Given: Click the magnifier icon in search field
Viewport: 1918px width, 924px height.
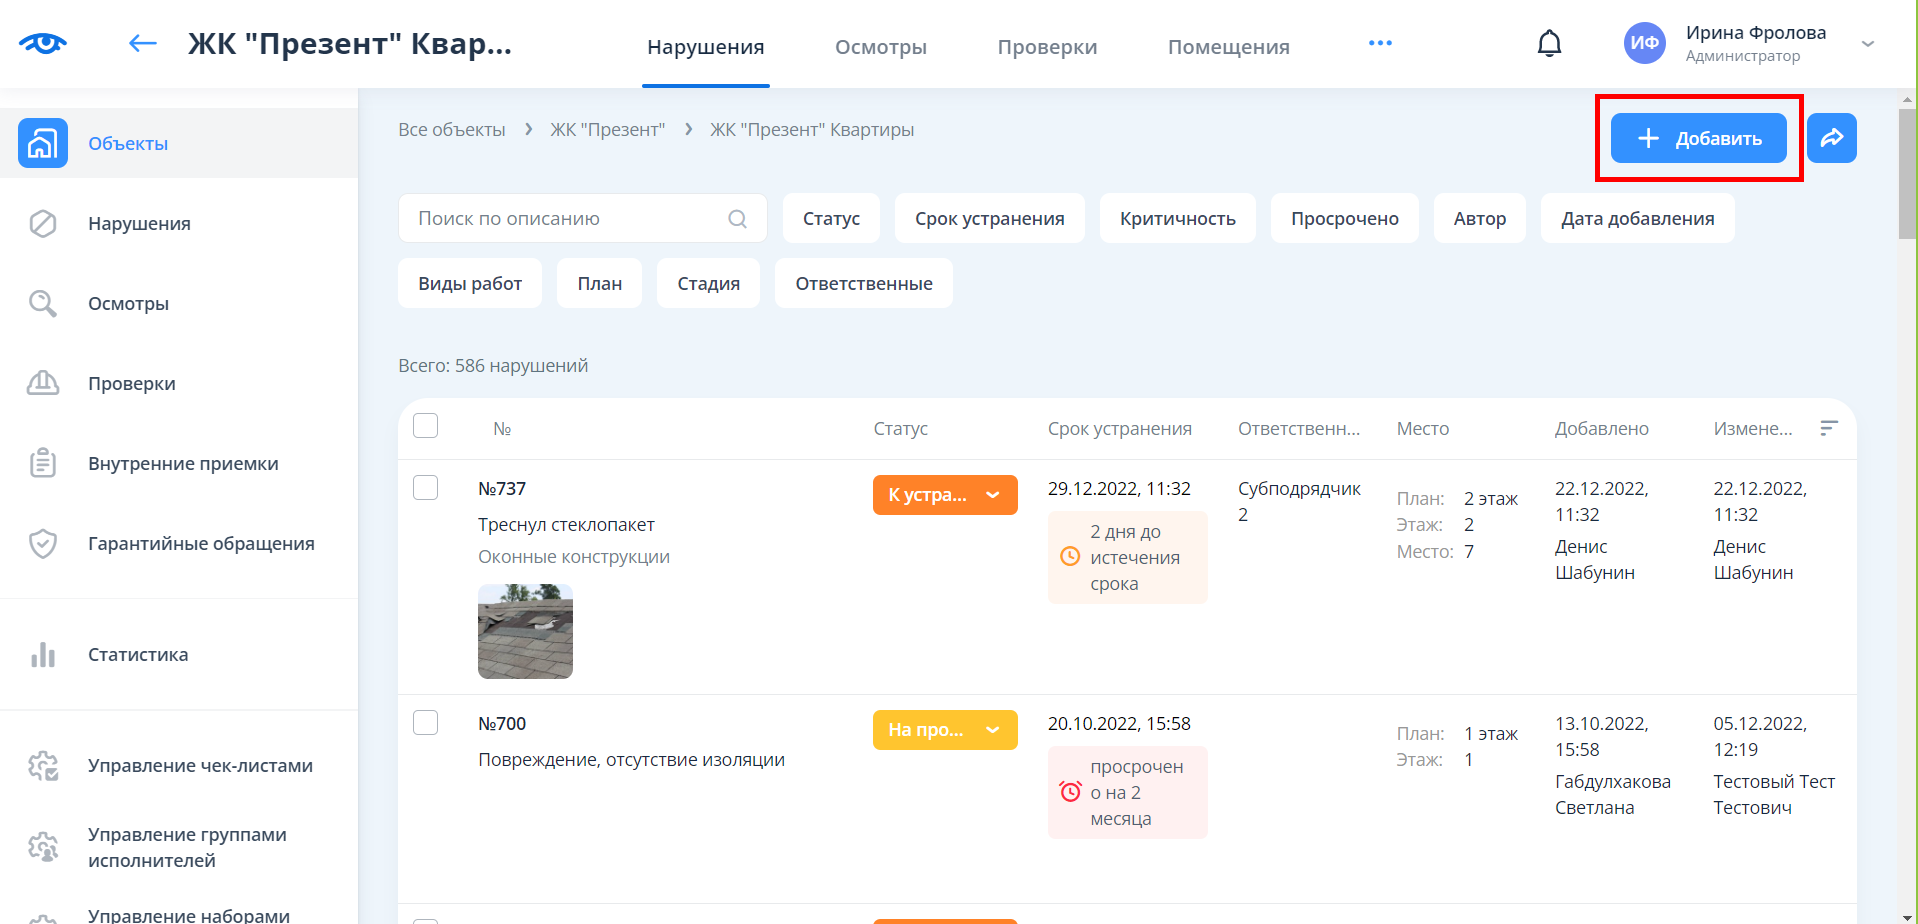Looking at the screenshot, I should pos(737,219).
